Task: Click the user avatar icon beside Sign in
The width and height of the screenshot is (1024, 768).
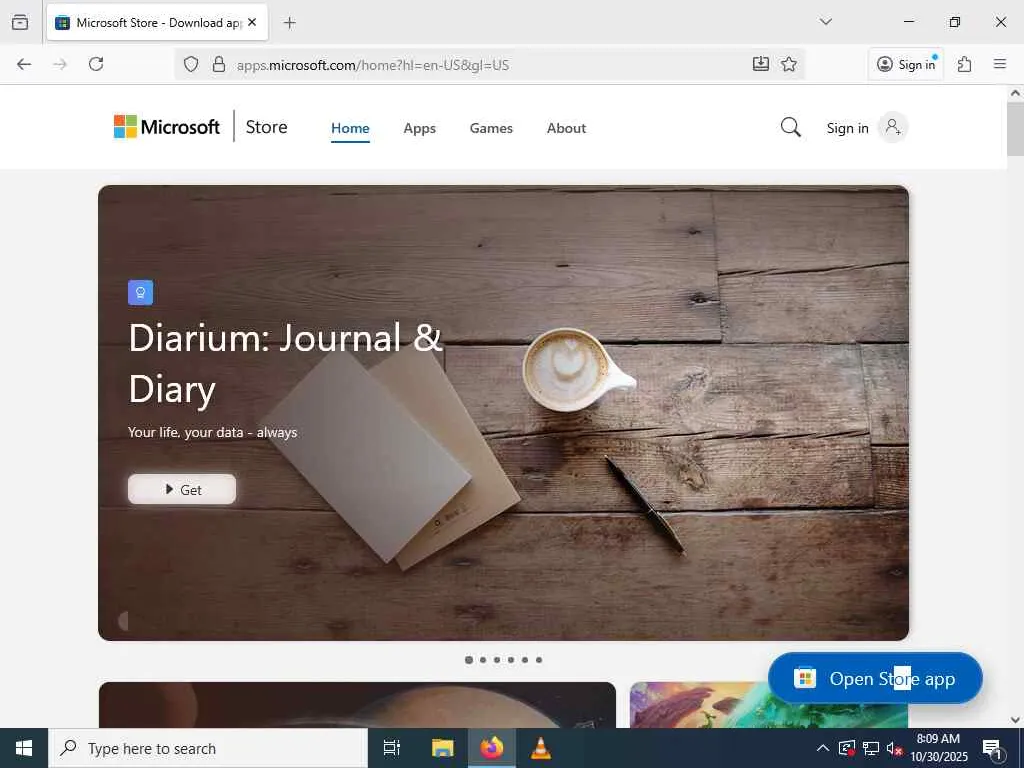Action: pos(892,127)
